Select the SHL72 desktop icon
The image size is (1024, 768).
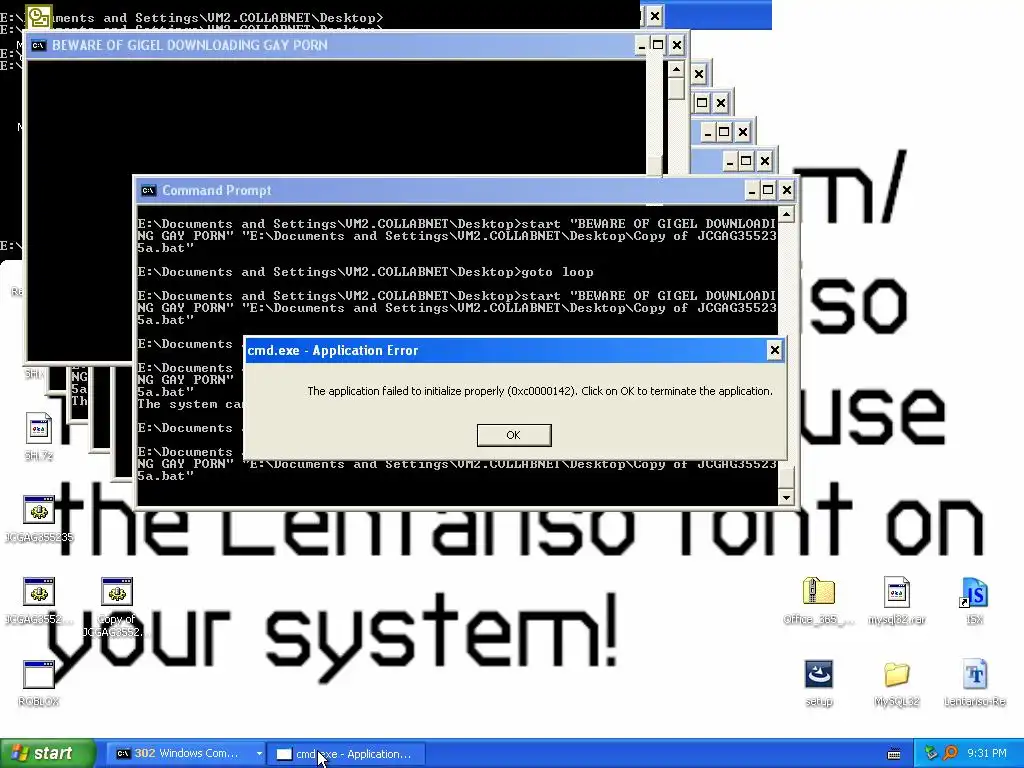(39, 436)
